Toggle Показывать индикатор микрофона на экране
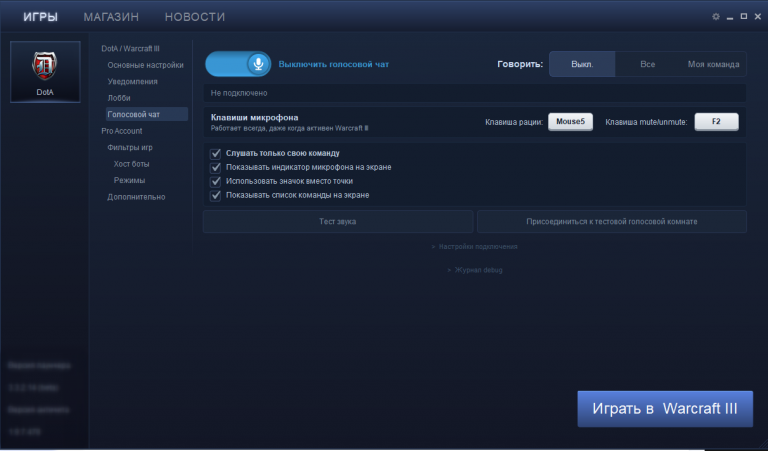Screen dimensions: 768x451 [x=216, y=167]
